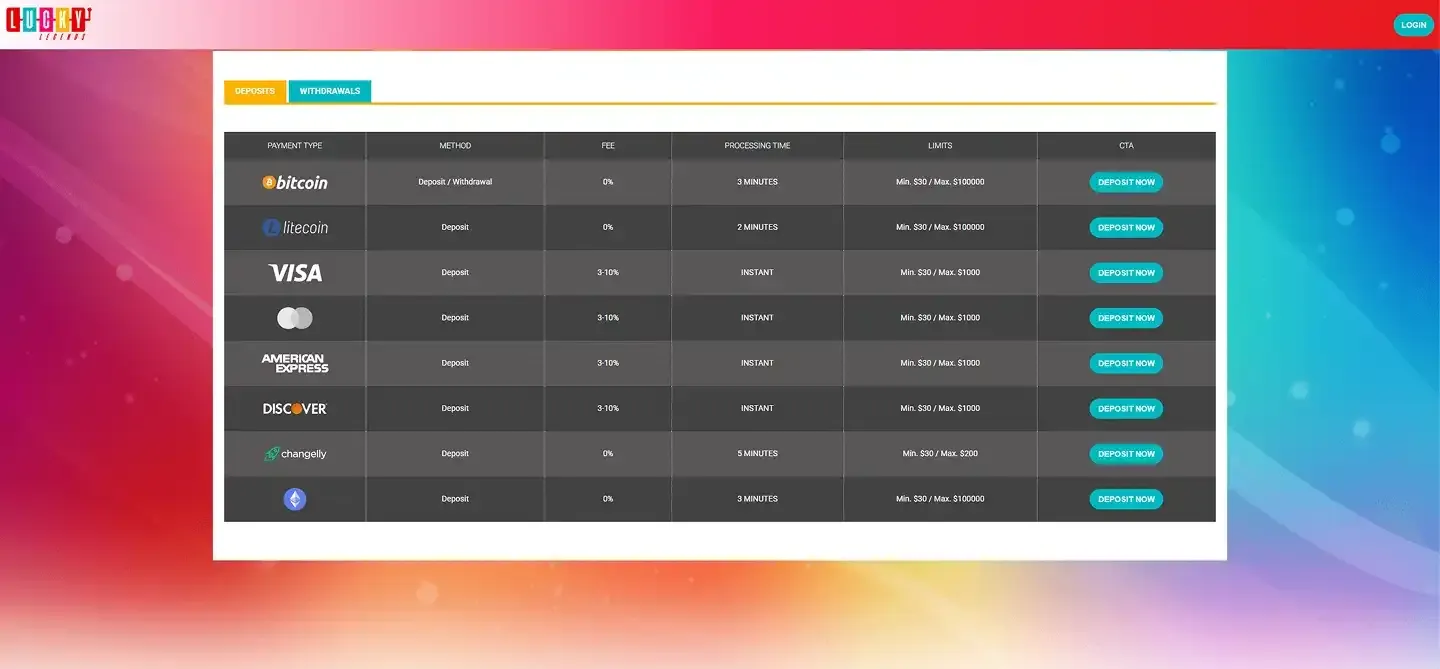
Task: Click Deposit Now for Litecoin
Action: tap(1126, 228)
